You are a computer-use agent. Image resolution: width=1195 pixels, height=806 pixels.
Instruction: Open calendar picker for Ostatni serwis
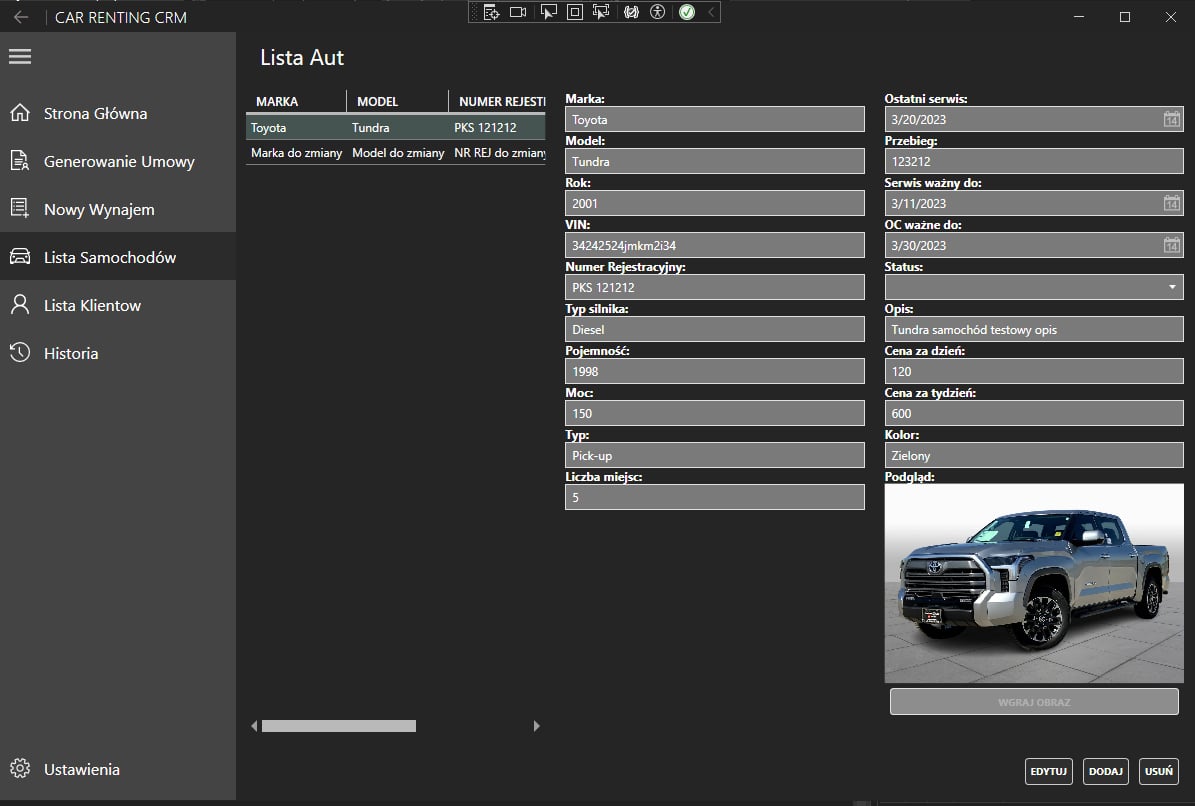[1171, 119]
